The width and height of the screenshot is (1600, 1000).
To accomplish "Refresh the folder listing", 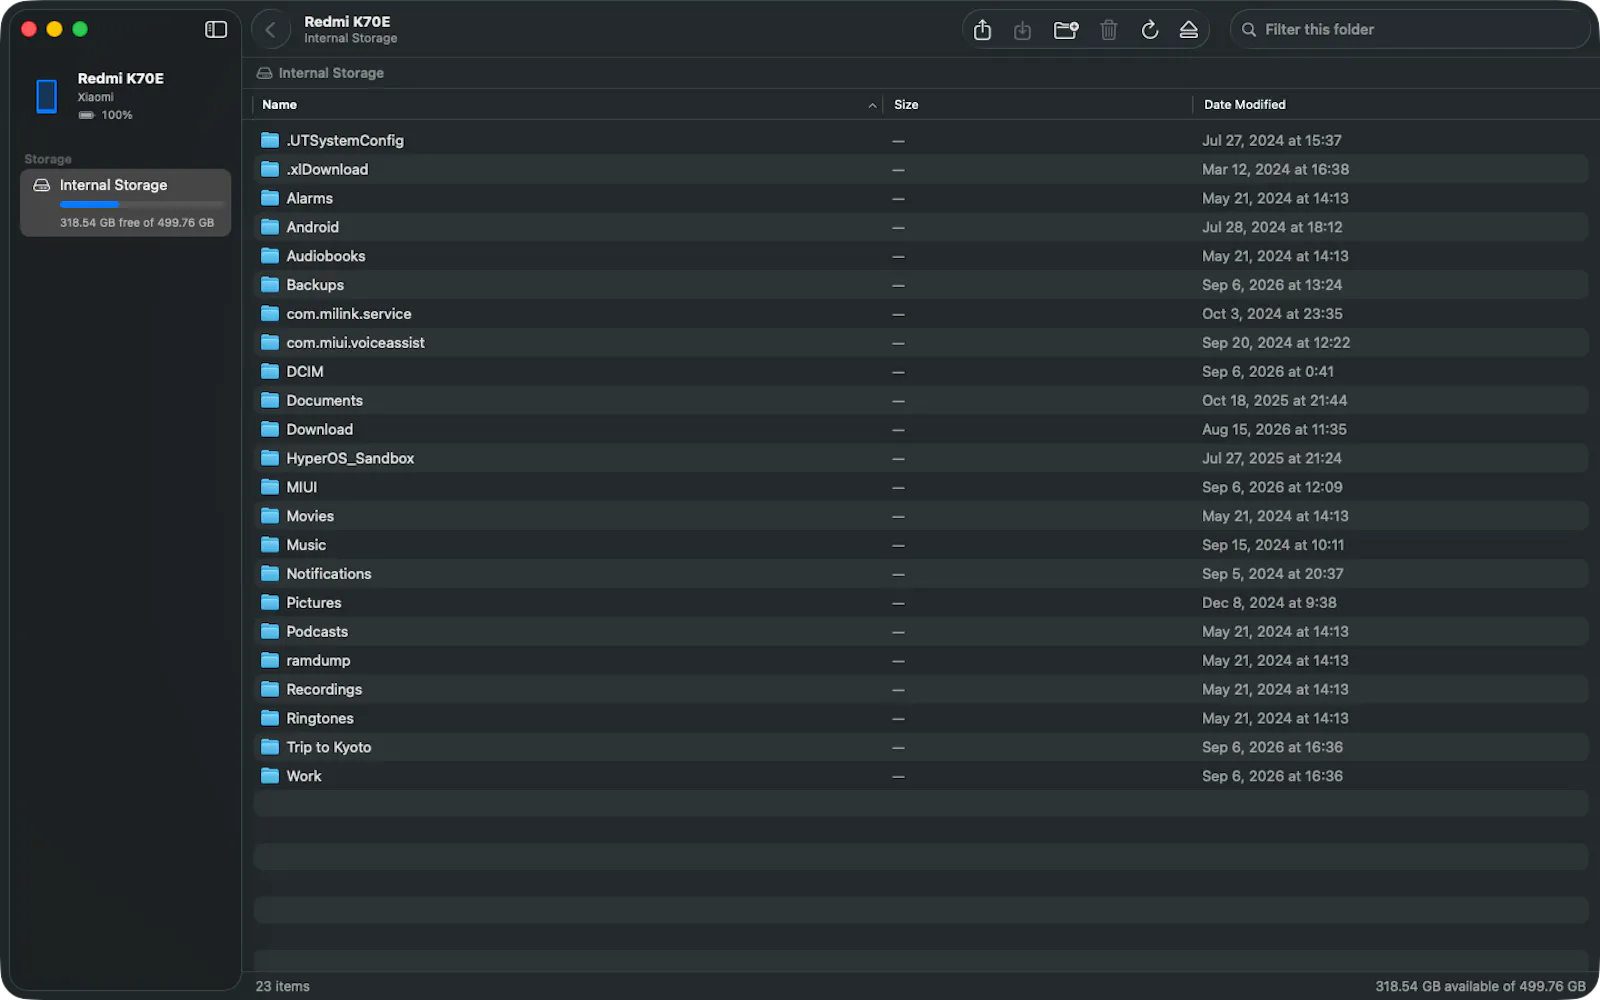I will pyautogui.click(x=1150, y=30).
